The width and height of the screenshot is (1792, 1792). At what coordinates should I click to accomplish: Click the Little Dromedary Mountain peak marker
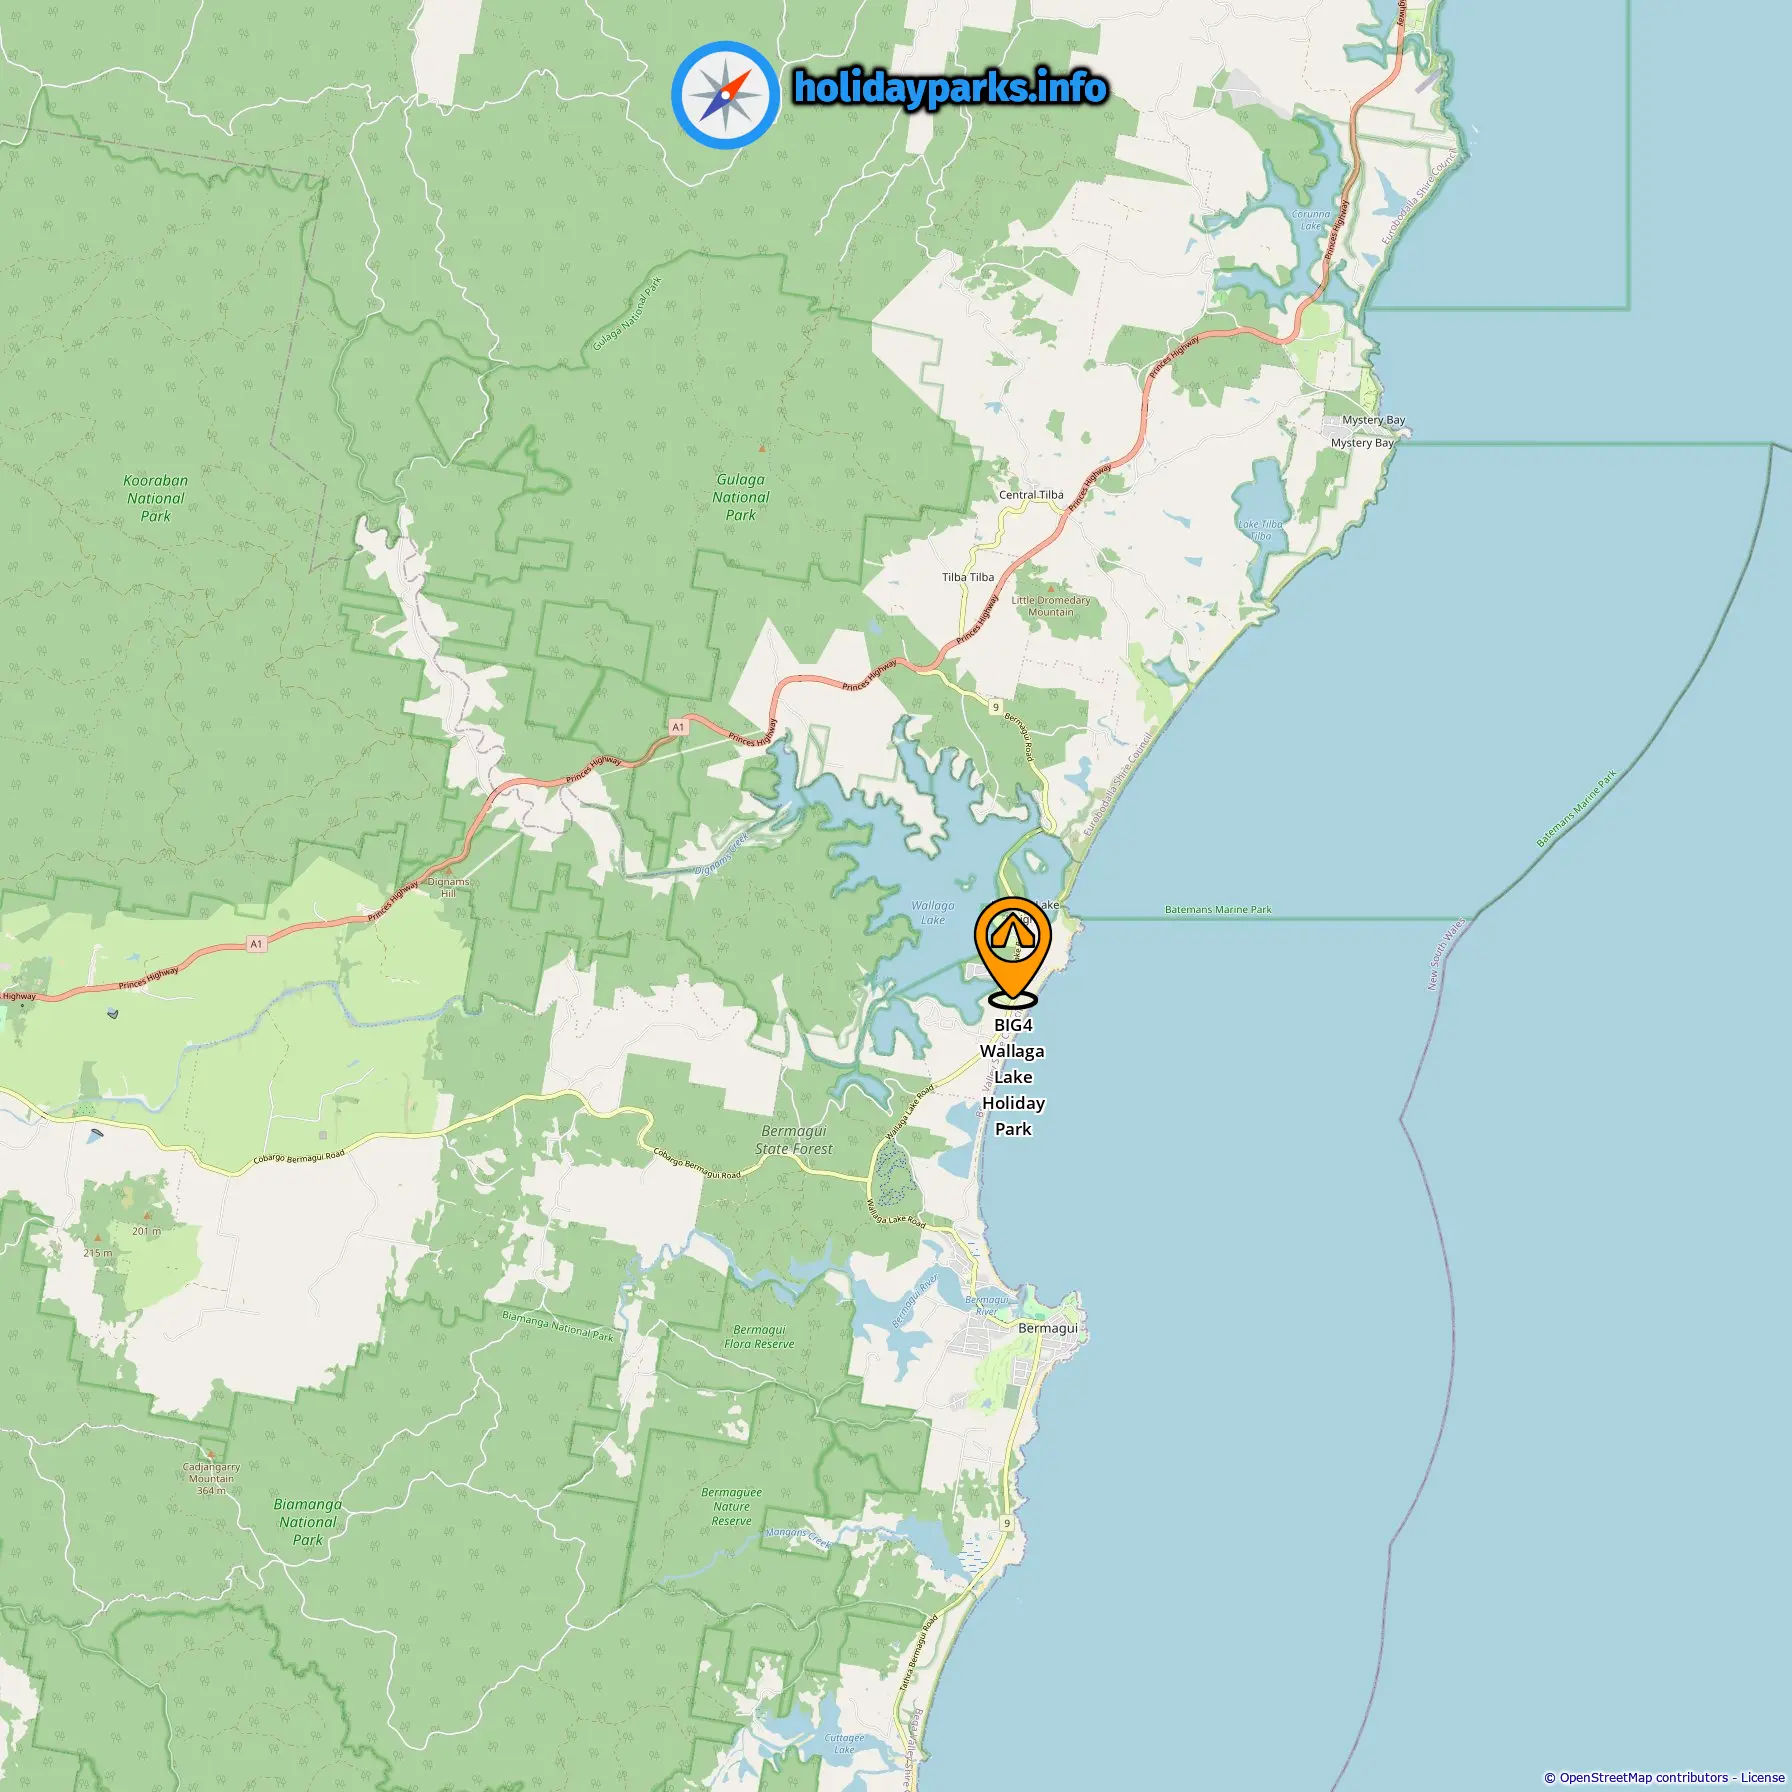click(1052, 590)
